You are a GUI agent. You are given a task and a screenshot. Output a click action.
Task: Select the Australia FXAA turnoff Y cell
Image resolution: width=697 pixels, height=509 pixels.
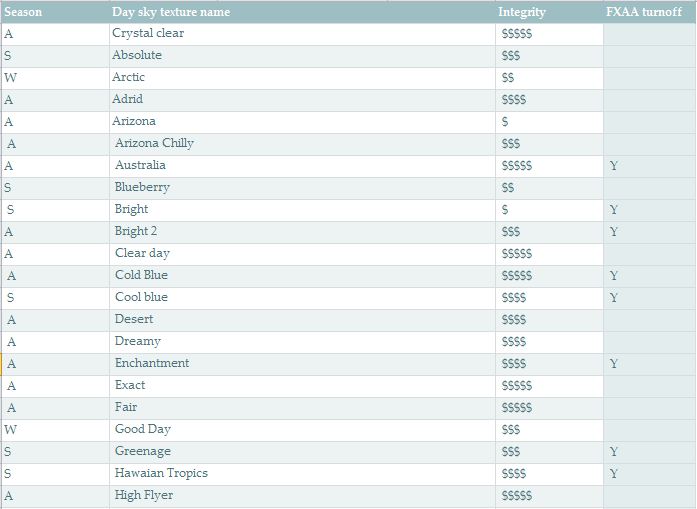(650, 166)
